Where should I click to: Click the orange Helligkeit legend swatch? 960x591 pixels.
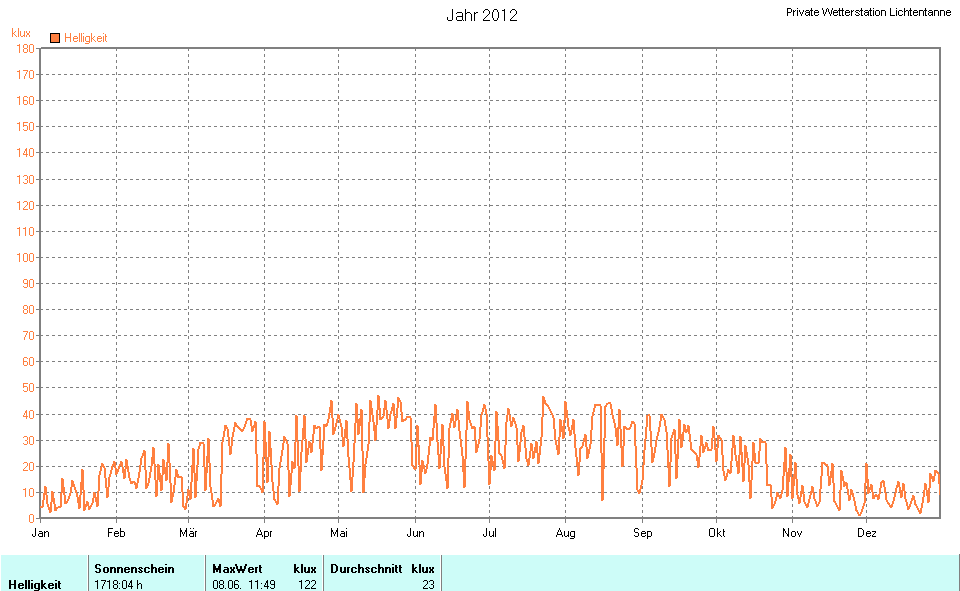click(x=55, y=38)
